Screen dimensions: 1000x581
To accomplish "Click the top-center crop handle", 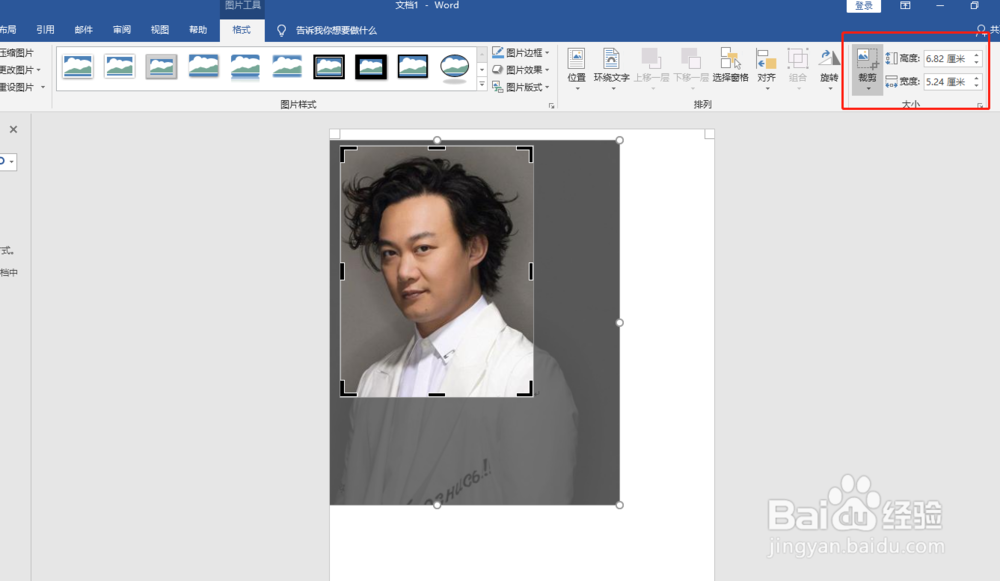I will coord(437,148).
